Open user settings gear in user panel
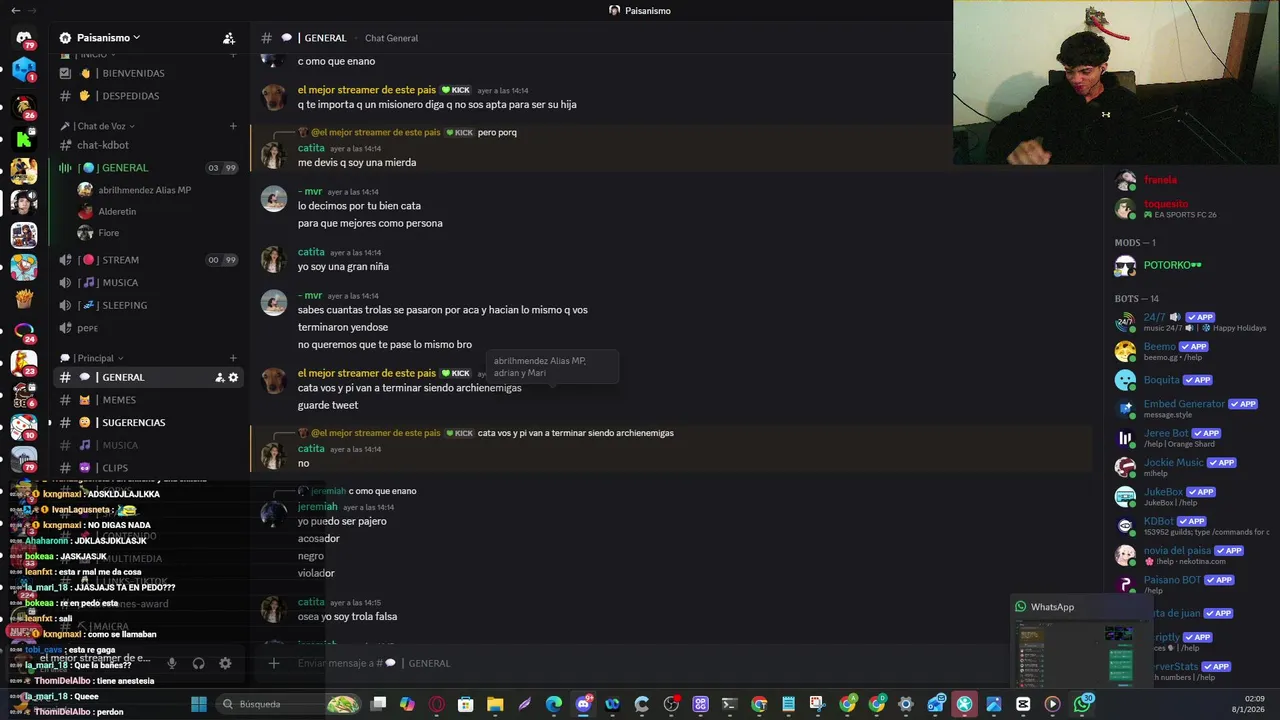1280x720 pixels. (225, 663)
